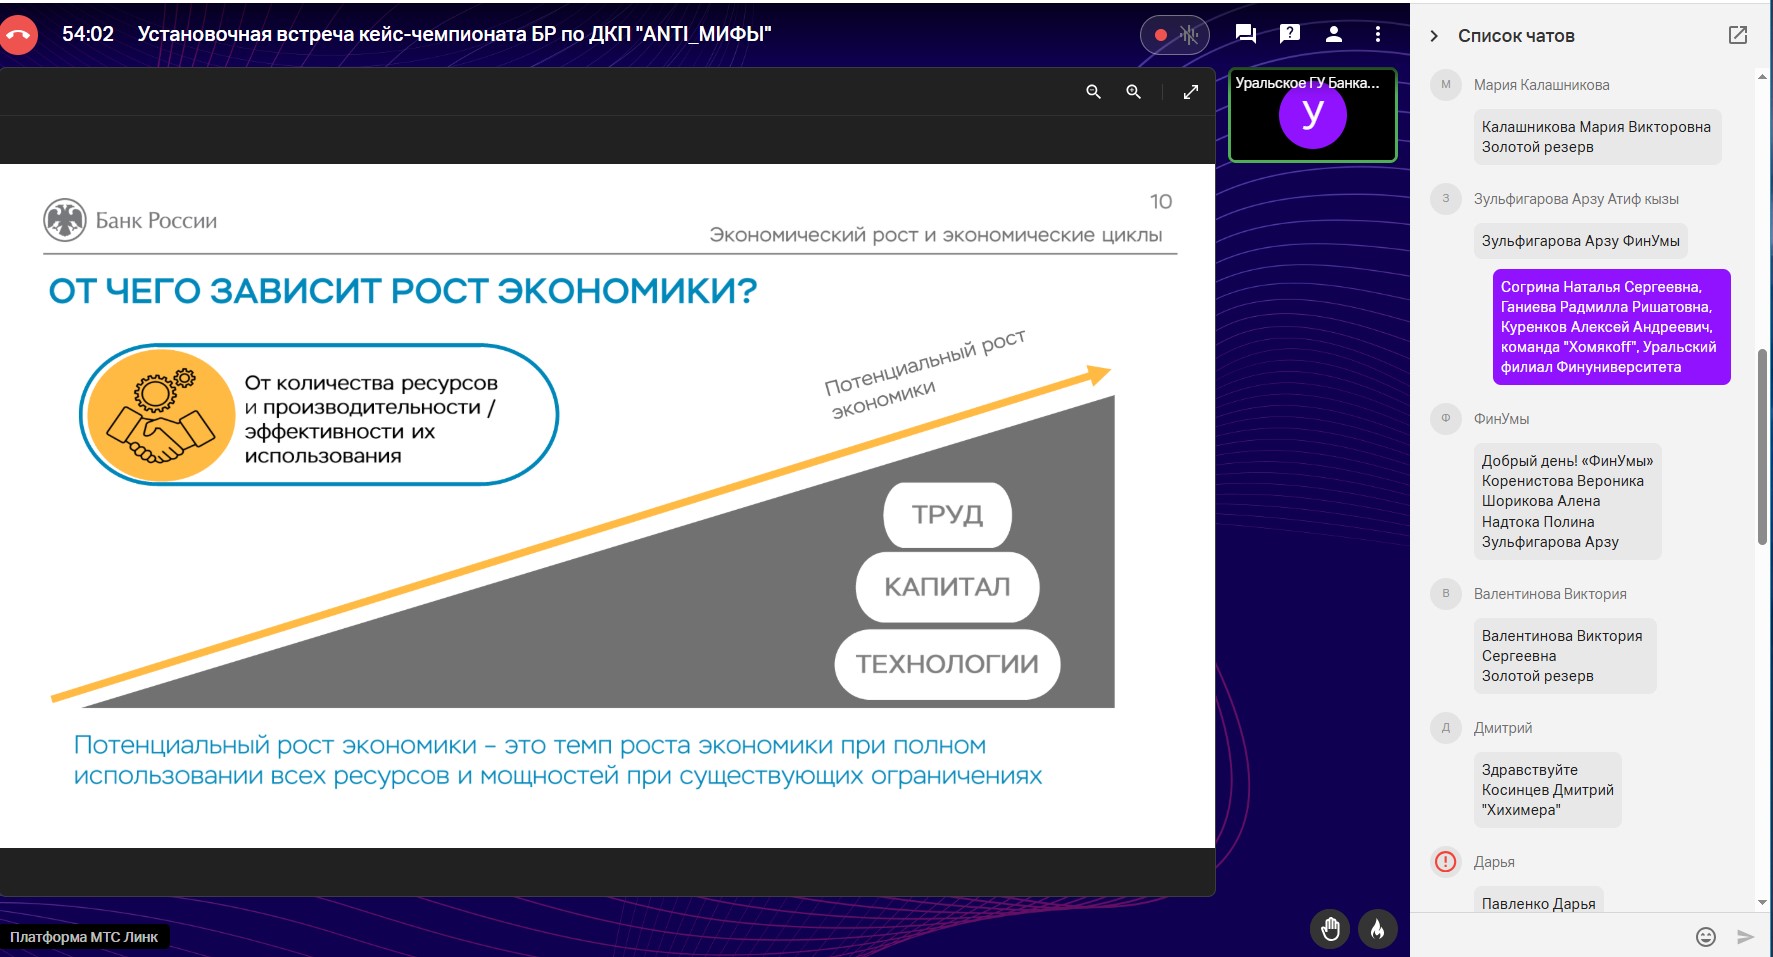Send the chat message with arrow button
1773x957 pixels.
[1745, 937]
